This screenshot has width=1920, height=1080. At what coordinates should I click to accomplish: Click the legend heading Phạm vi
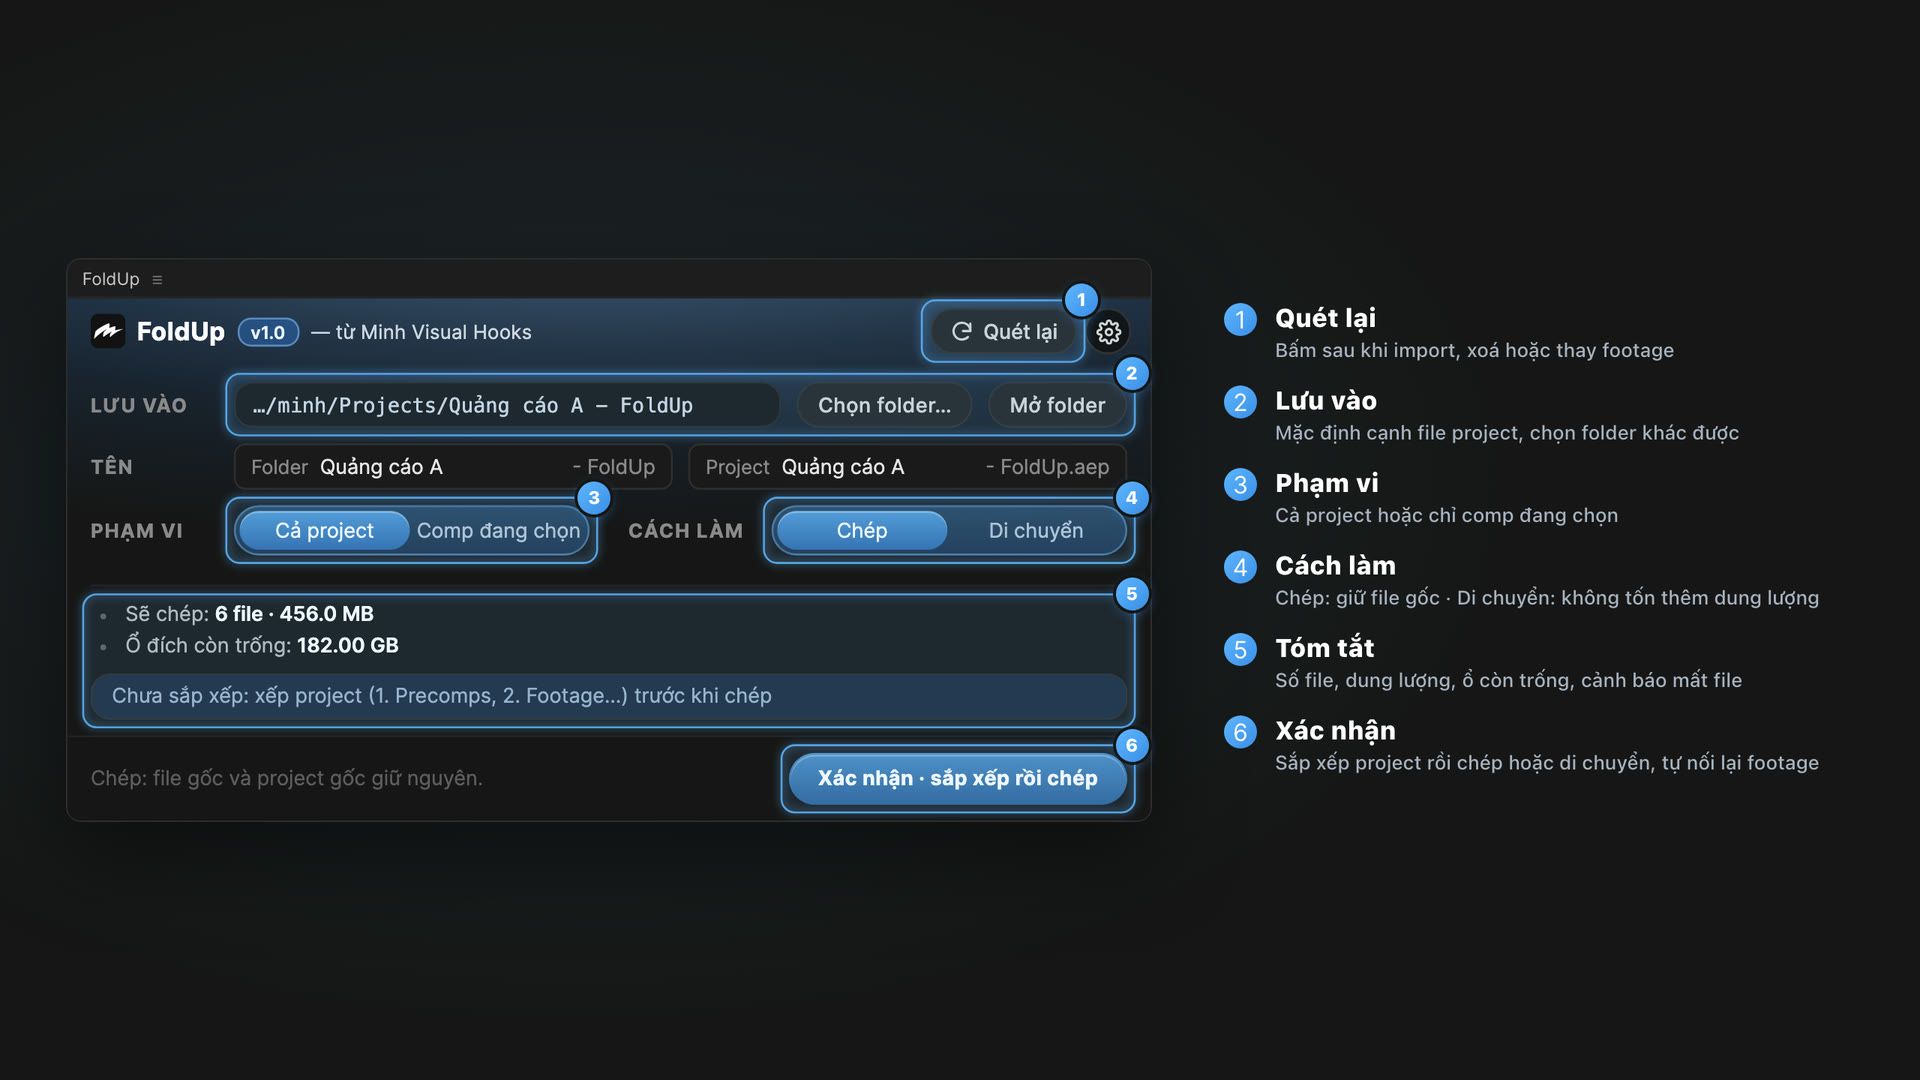point(1327,483)
